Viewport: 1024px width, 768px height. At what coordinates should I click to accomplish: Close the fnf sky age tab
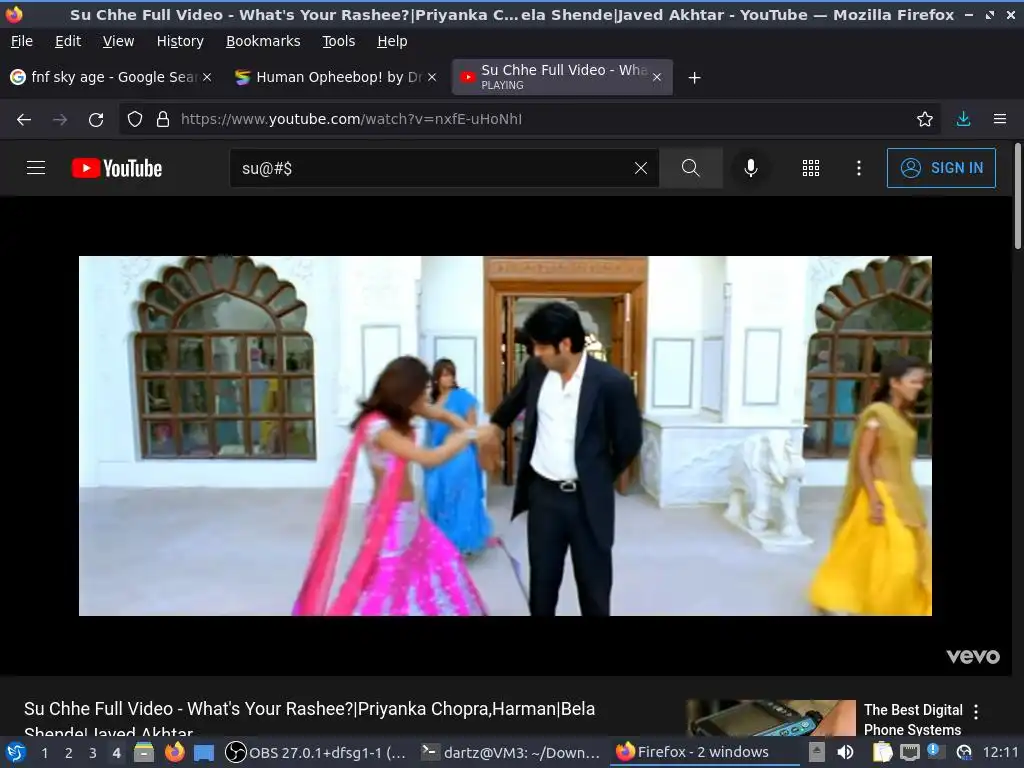207,77
